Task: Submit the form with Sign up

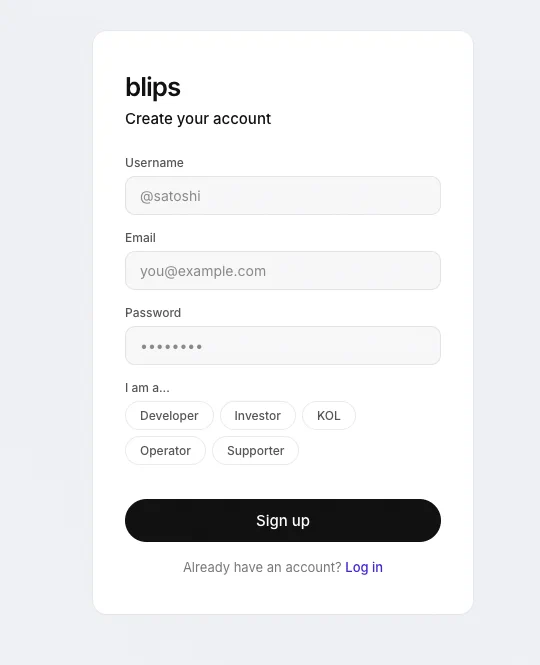Action: point(283,520)
